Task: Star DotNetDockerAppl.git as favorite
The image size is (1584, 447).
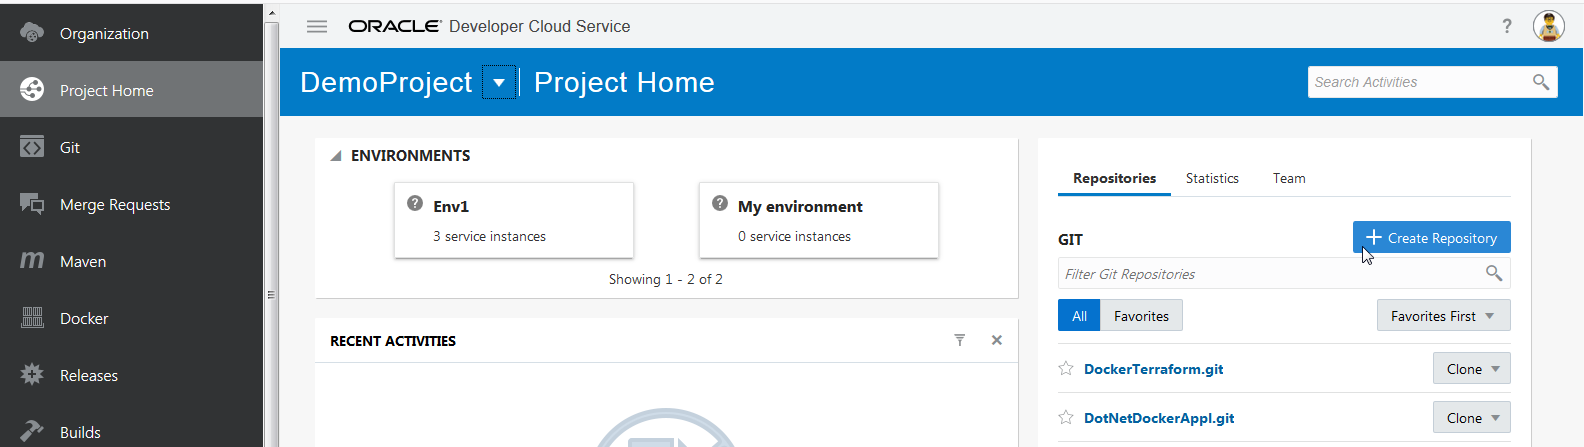Action: click(1066, 418)
